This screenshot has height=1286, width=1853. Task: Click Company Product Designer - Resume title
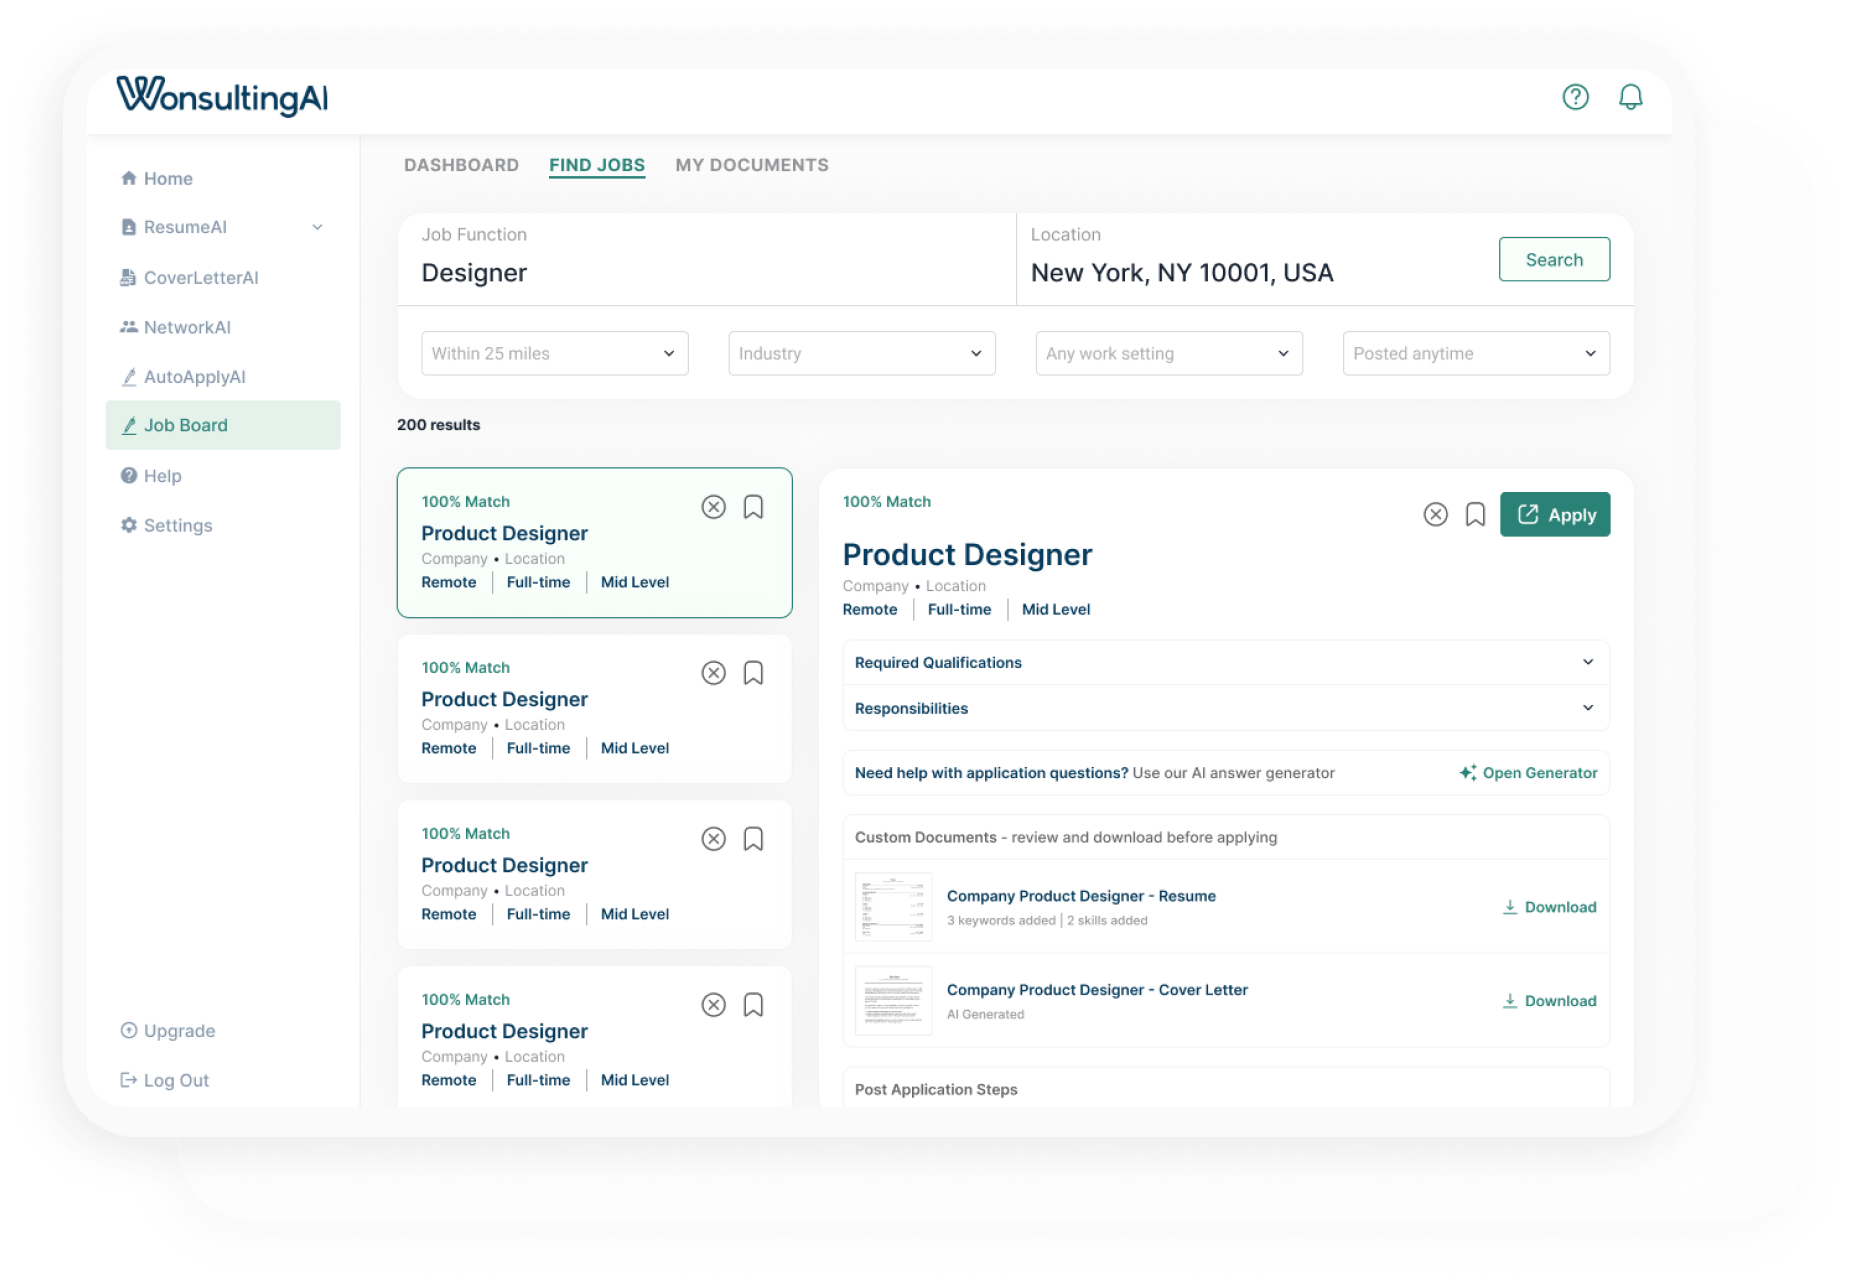pyautogui.click(x=1081, y=897)
